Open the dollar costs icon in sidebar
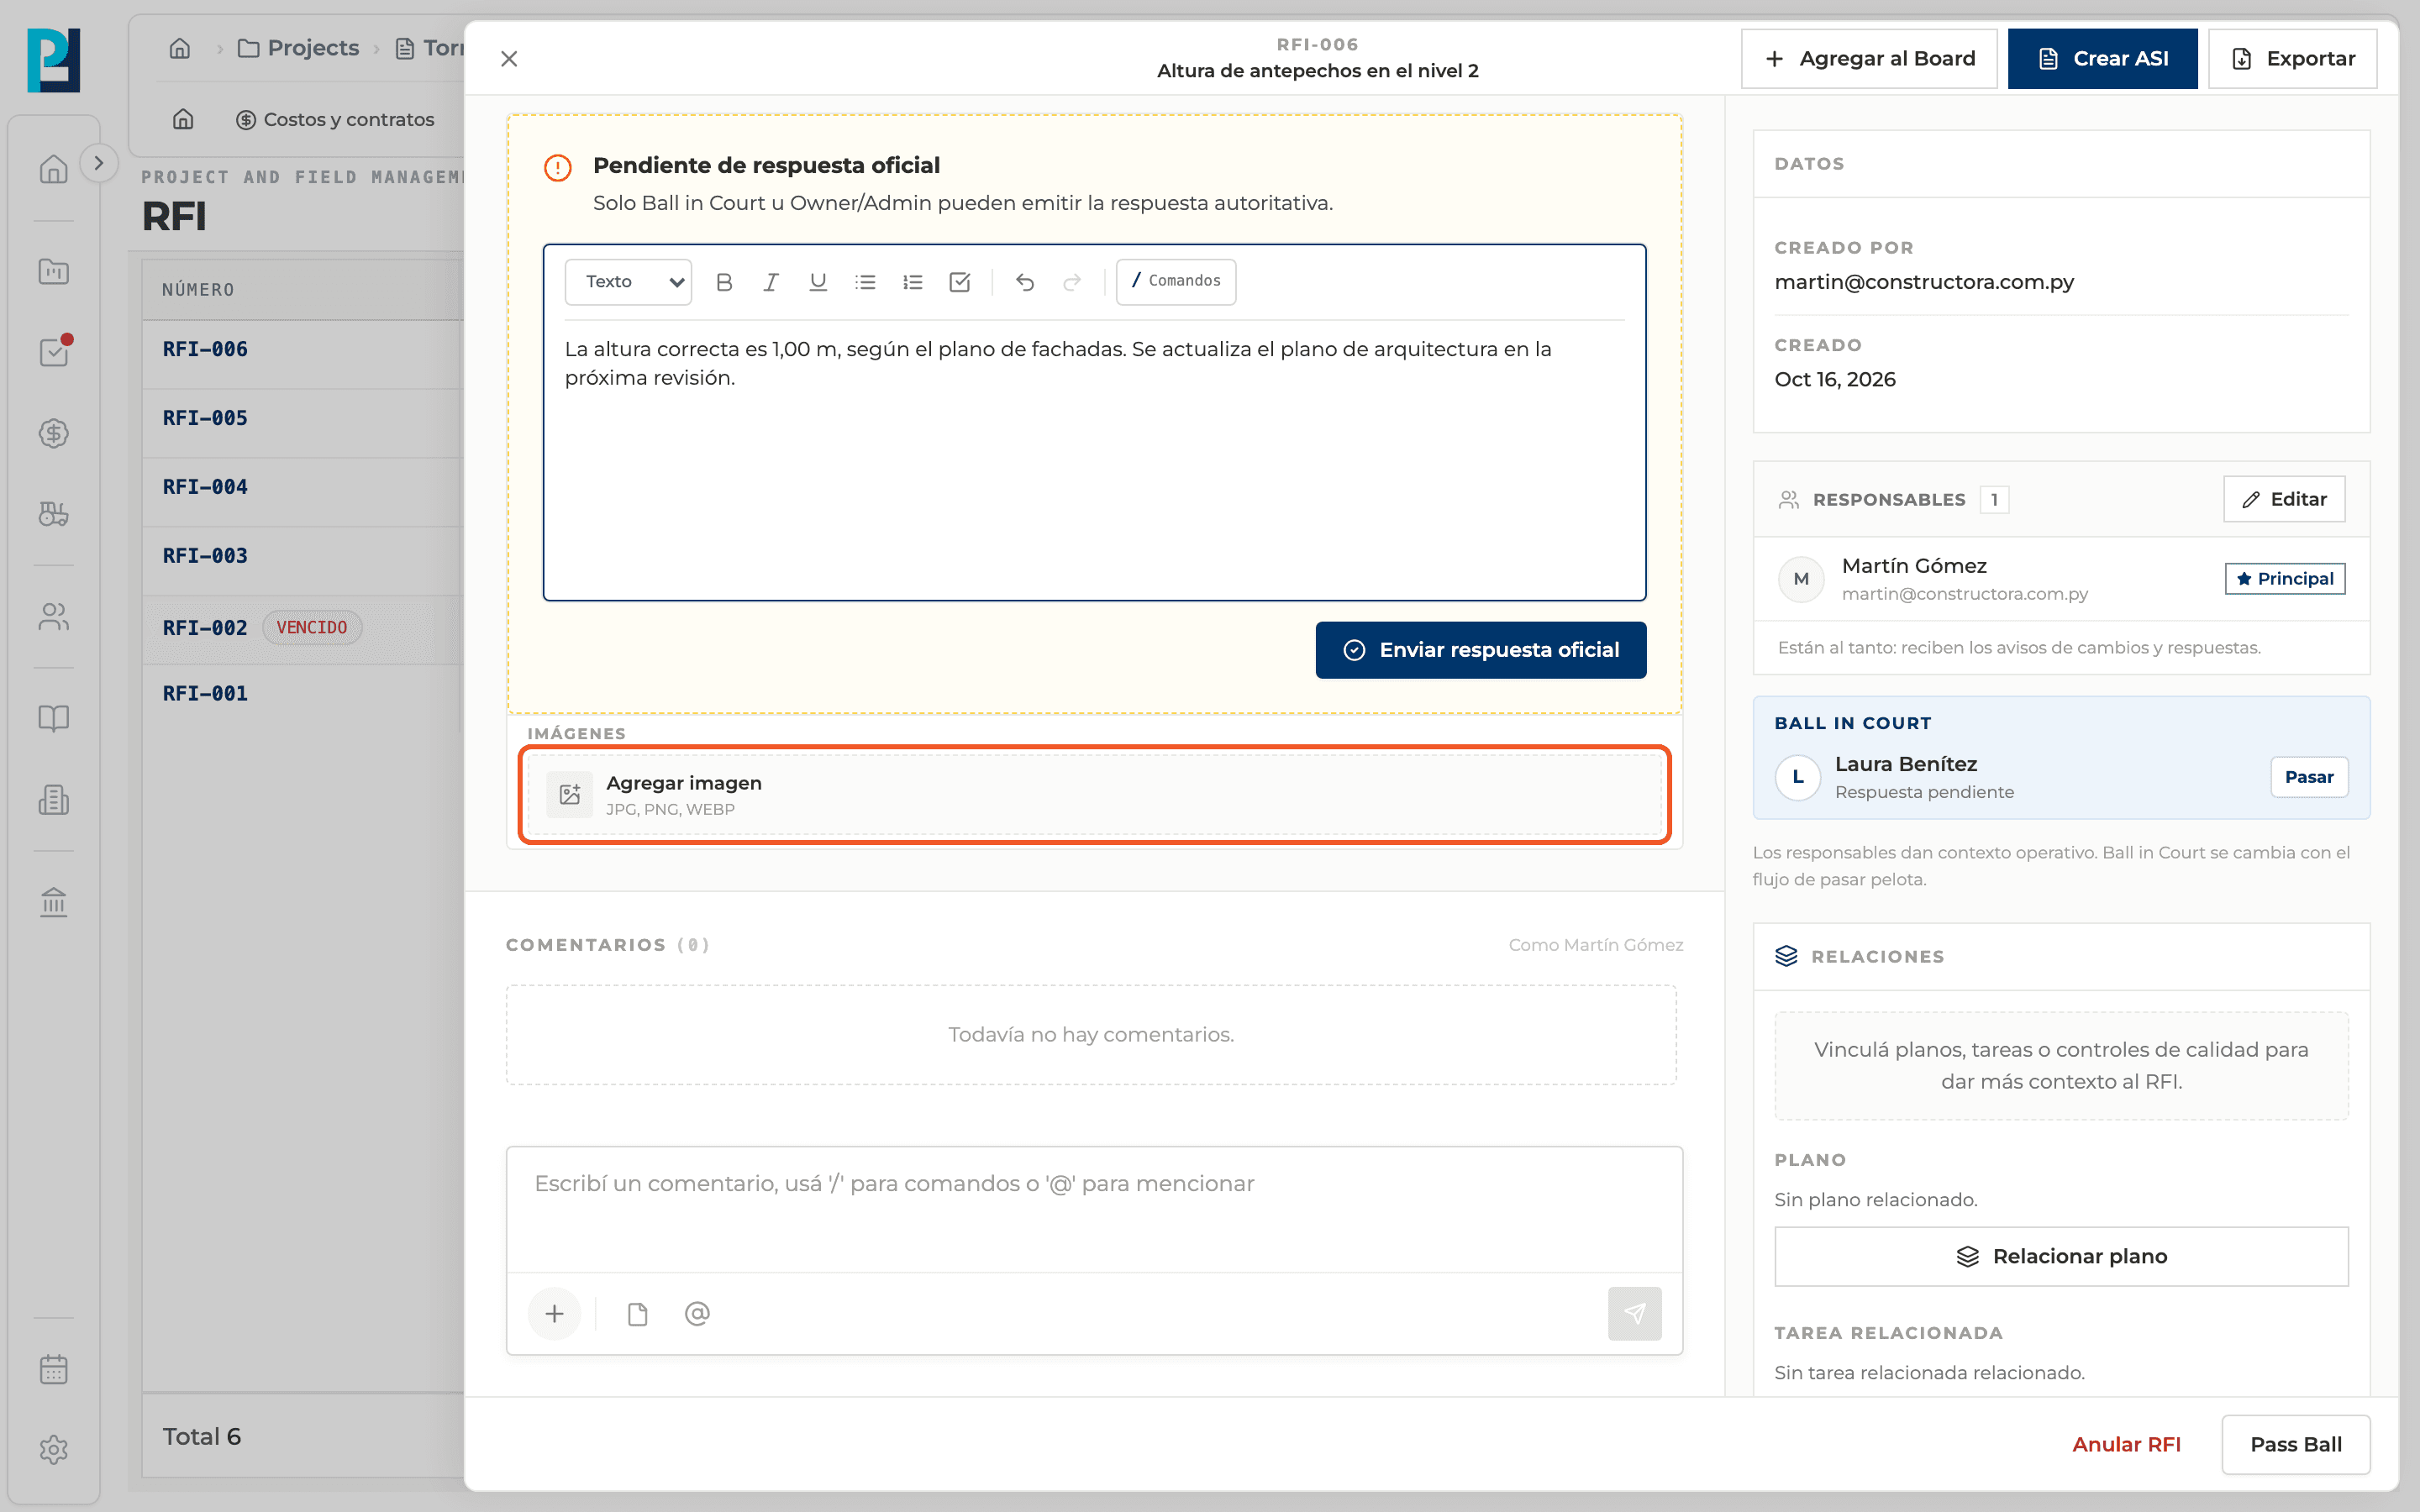The image size is (2420, 1512). coord(54,433)
